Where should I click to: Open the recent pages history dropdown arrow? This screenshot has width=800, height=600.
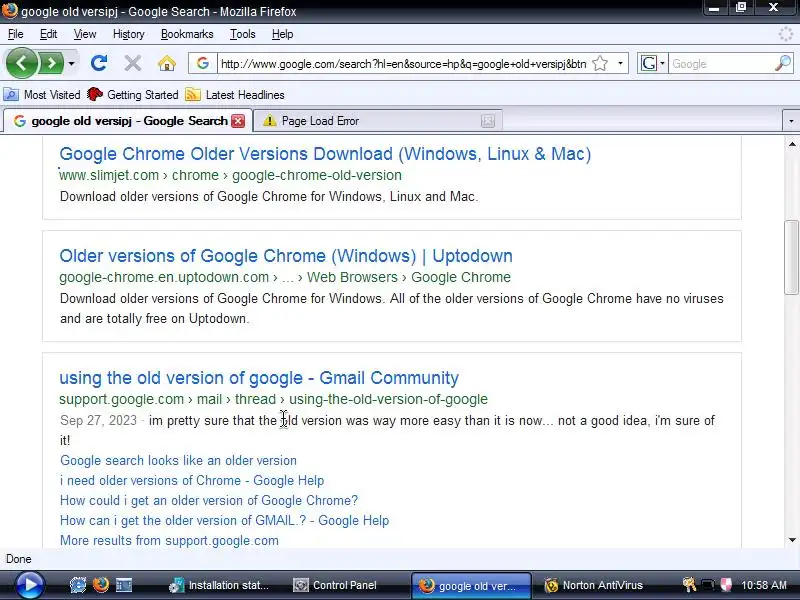[x=71, y=64]
